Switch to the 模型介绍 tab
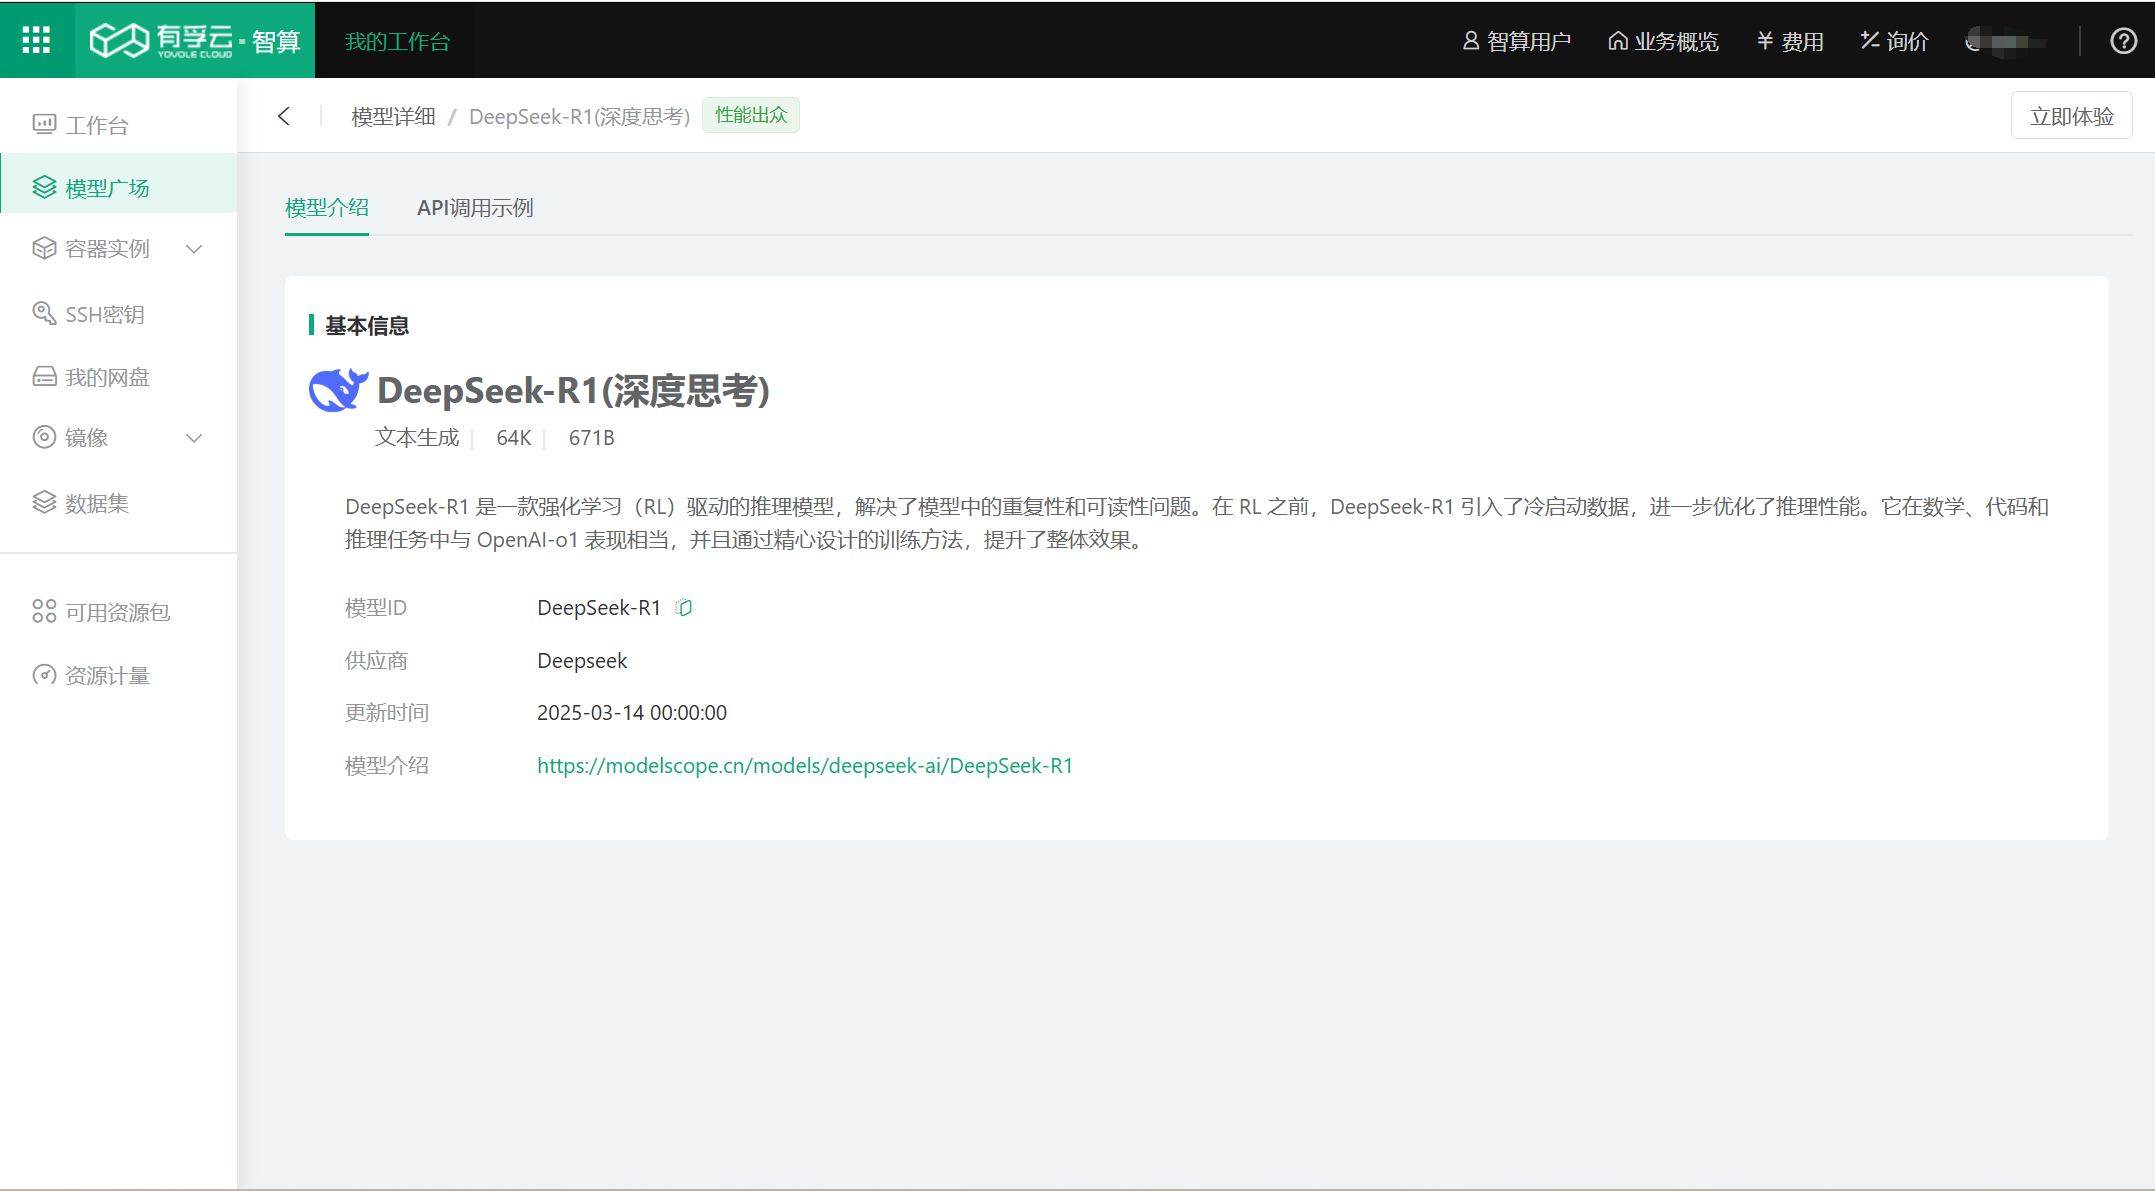 click(327, 208)
